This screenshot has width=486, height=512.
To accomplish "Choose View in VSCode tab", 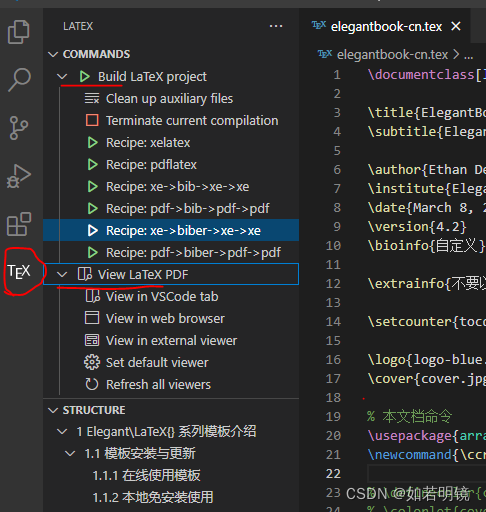I will tap(162, 297).
